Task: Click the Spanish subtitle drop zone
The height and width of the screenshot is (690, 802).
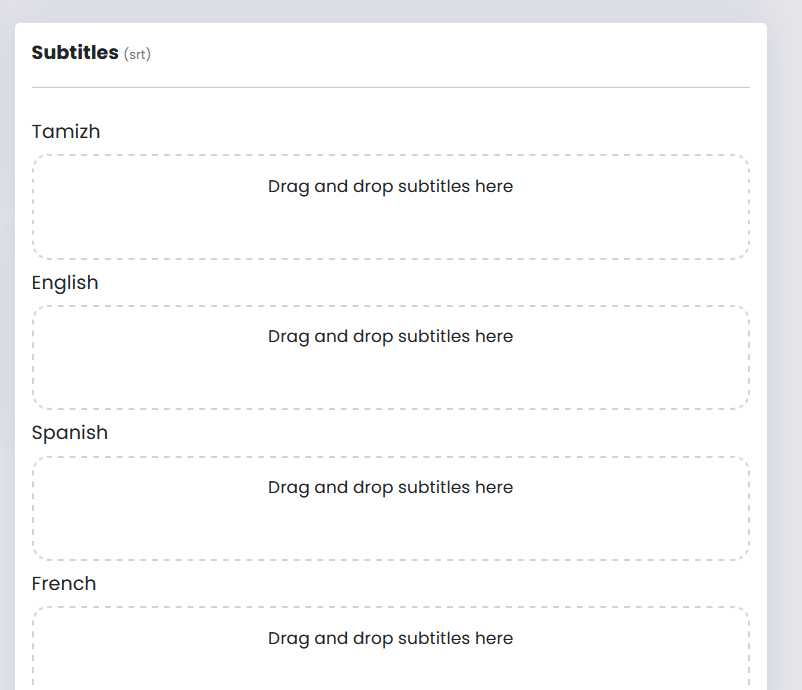Action: (390, 509)
